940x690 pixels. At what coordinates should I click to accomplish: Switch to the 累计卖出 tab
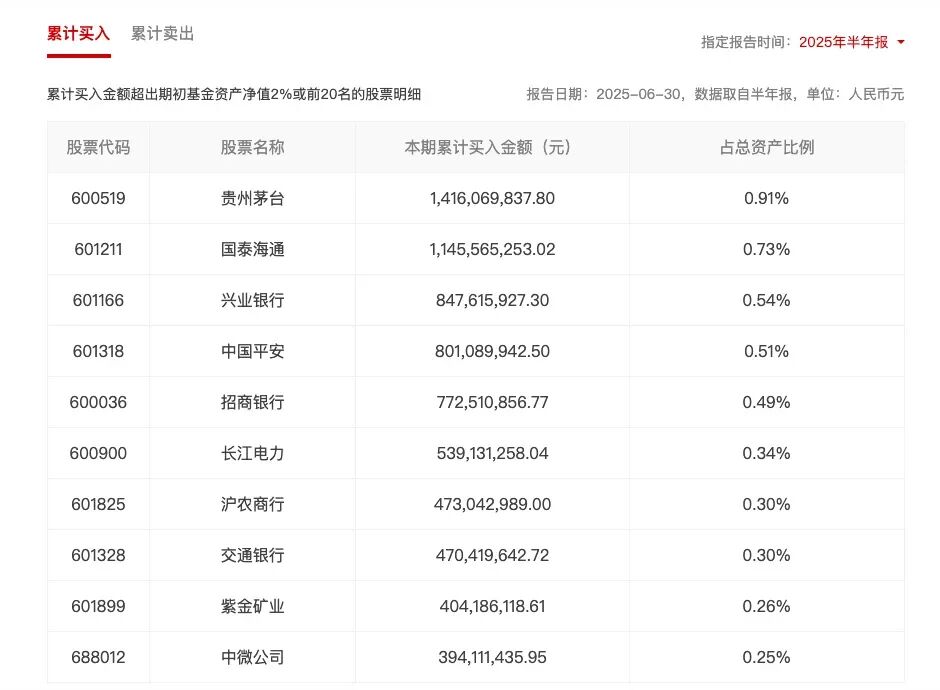[162, 34]
